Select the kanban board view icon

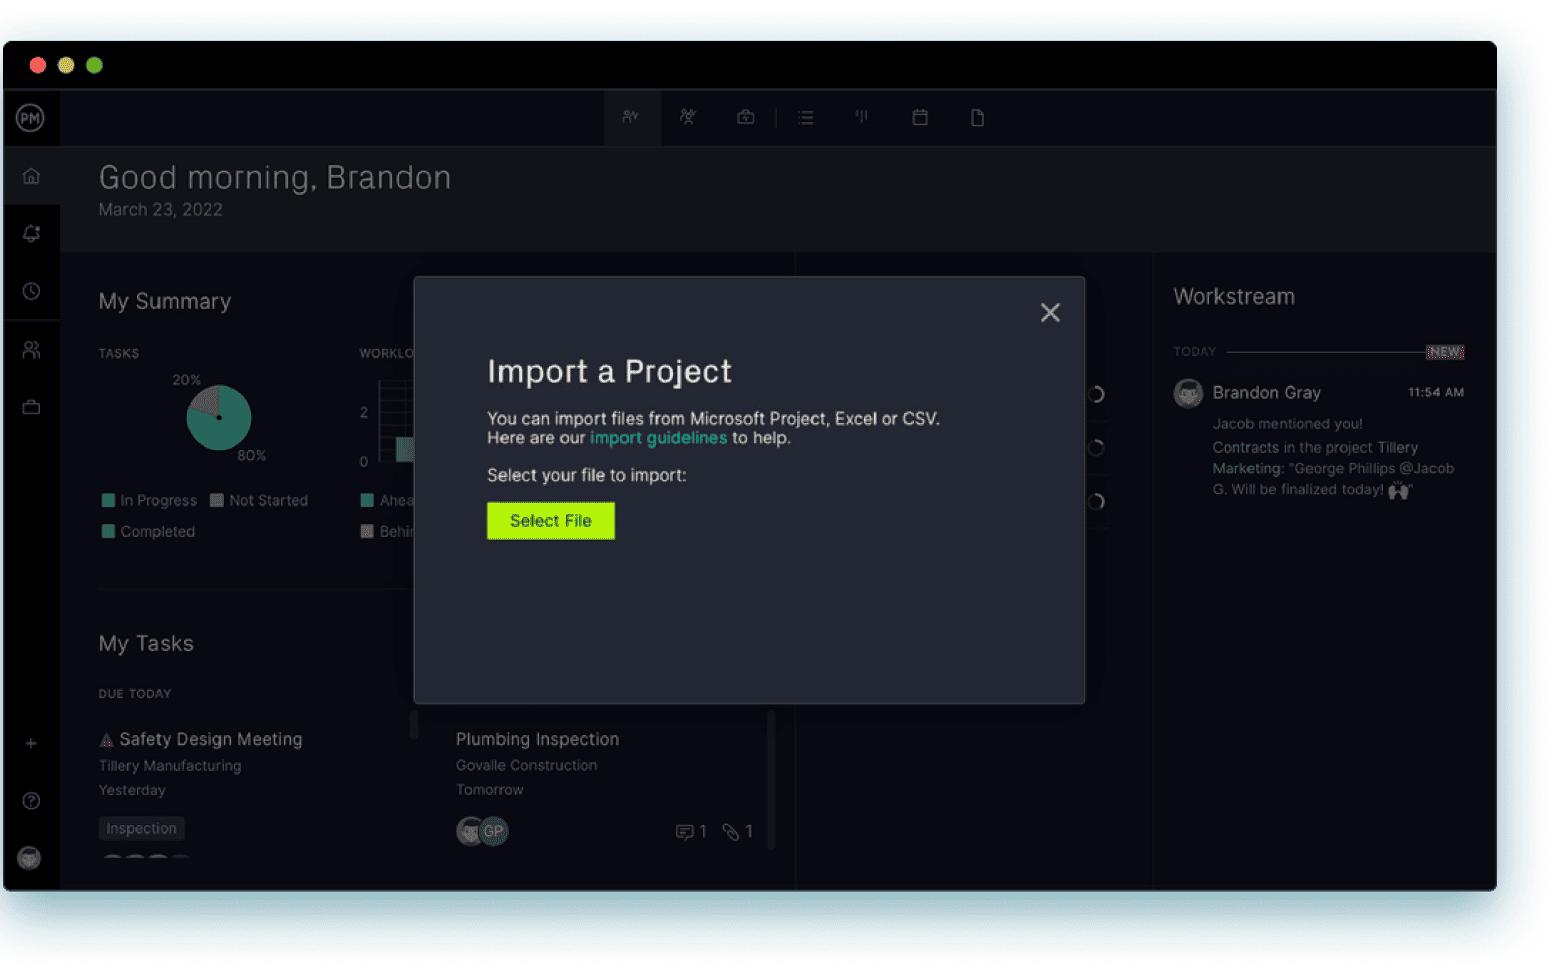coord(861,117)
